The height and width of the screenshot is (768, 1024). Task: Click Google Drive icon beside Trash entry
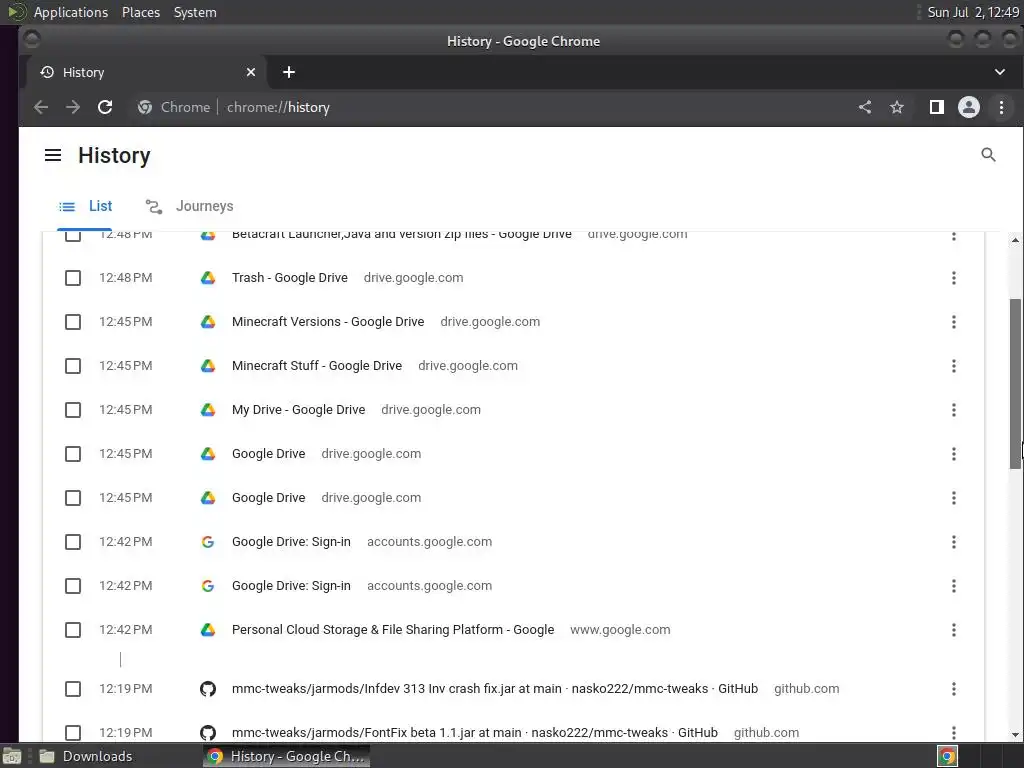click(x=208, y=278)
